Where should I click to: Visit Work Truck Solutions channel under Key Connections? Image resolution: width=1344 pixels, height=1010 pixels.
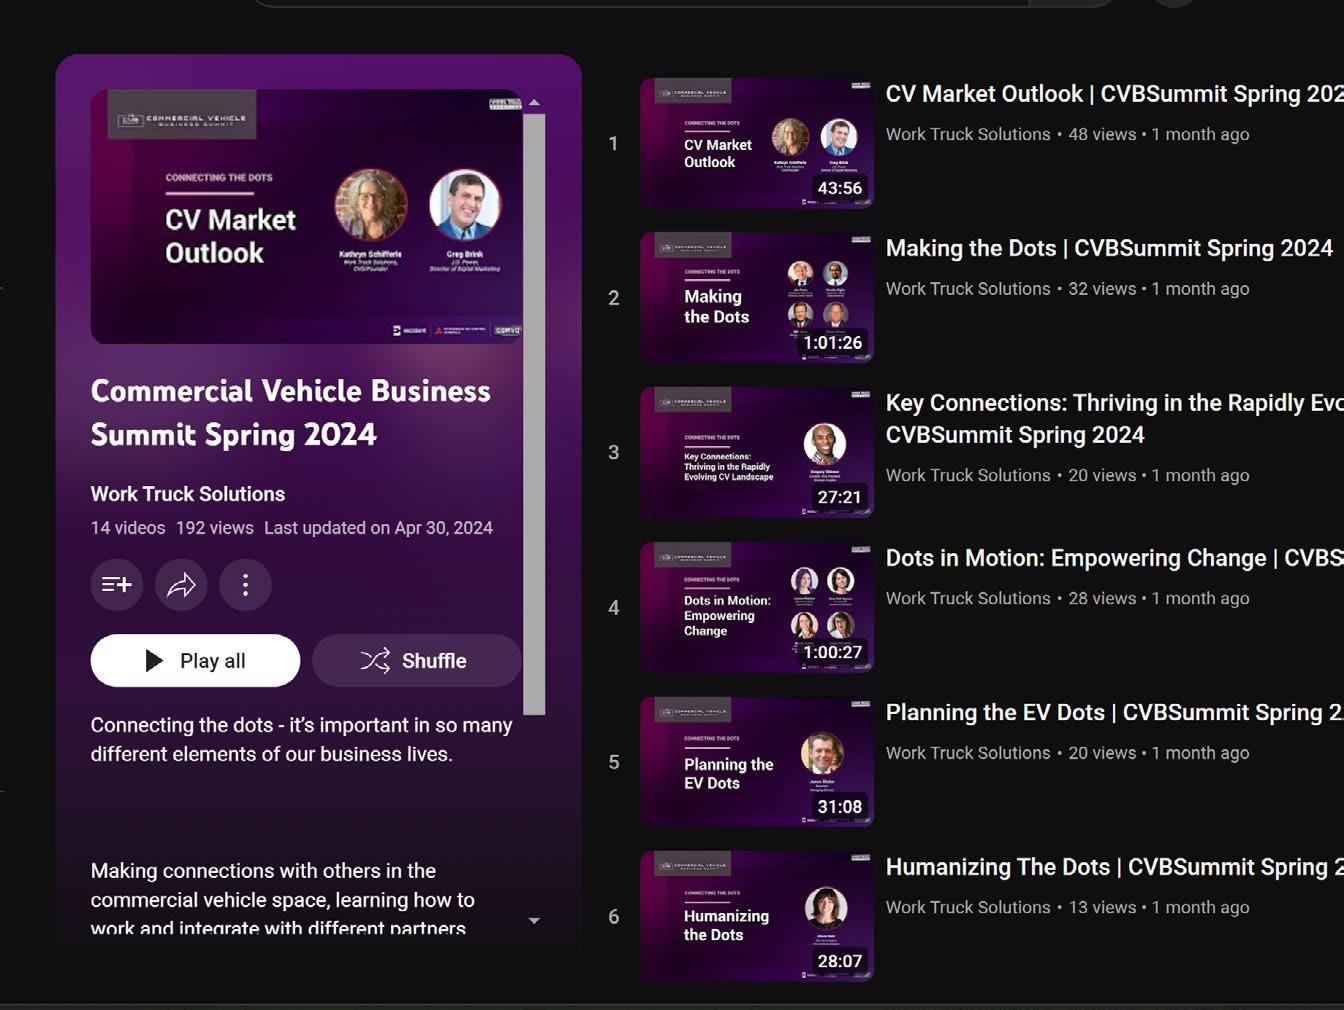click(968, 475)
